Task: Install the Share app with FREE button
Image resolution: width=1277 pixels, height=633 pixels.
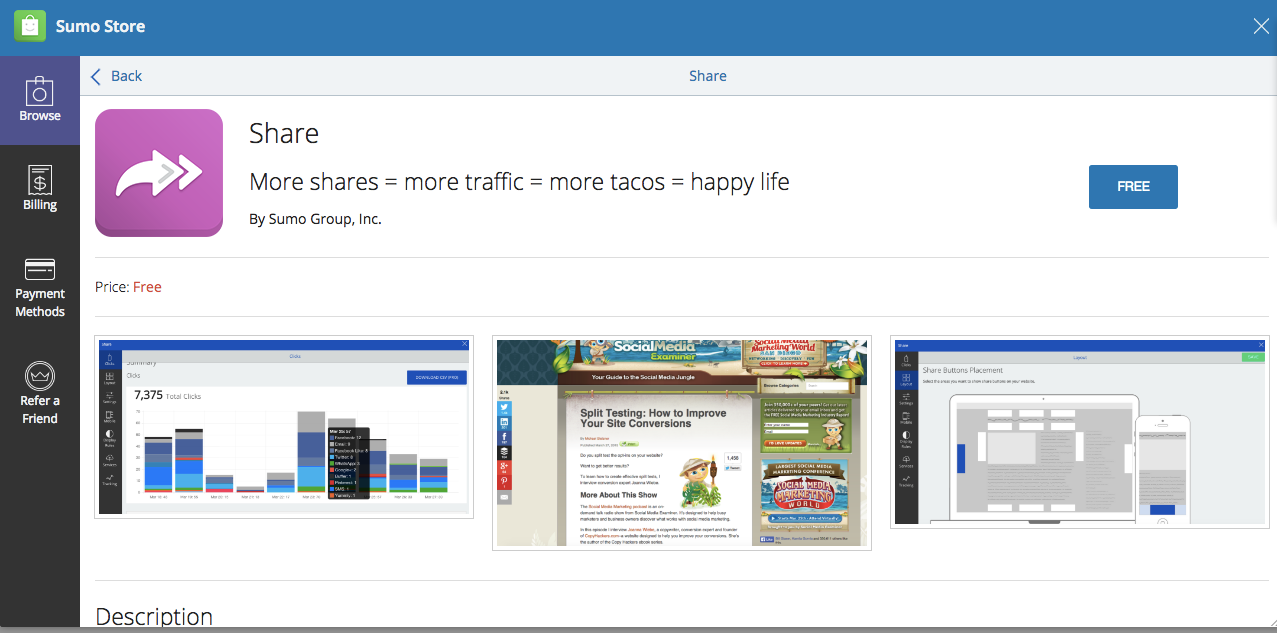Action: coord(1133,187)
